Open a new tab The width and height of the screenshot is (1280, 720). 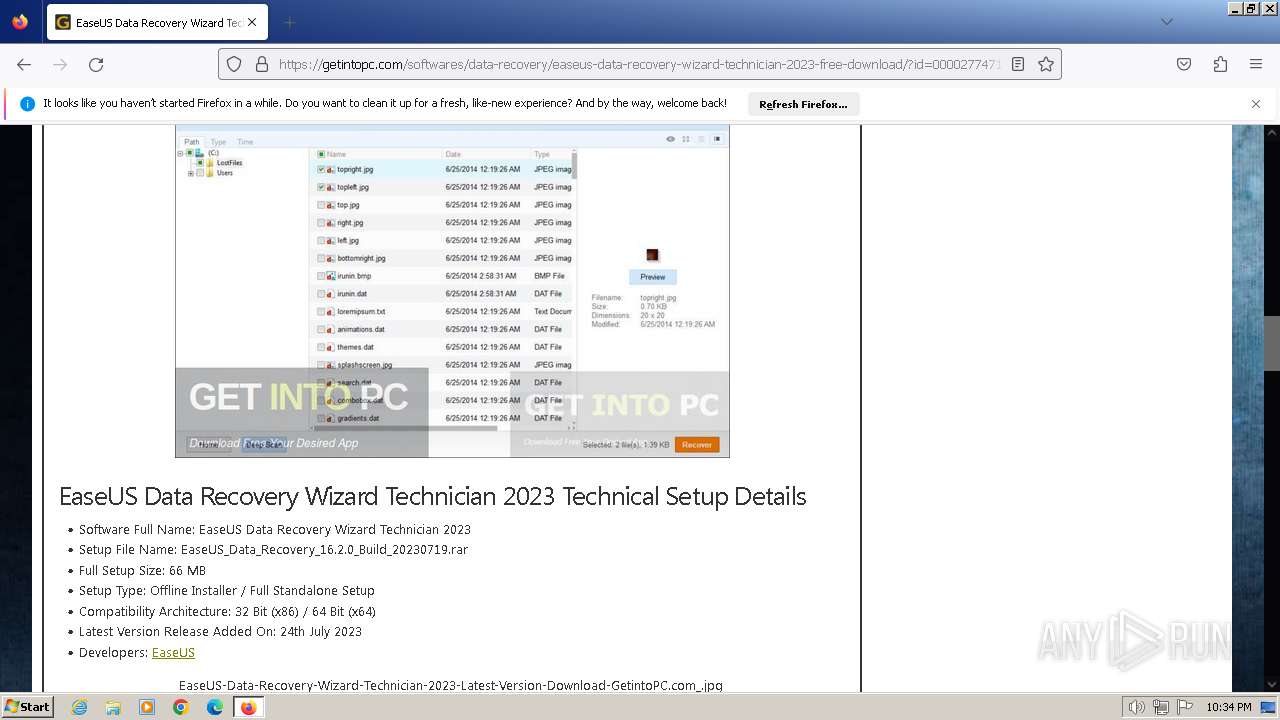(289, 22)
